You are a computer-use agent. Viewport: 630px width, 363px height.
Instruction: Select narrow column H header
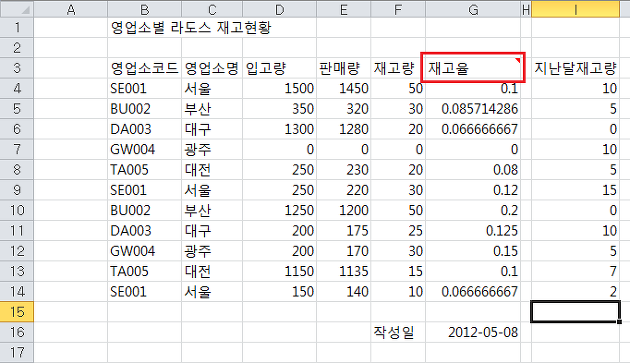[x=526, y=9]
